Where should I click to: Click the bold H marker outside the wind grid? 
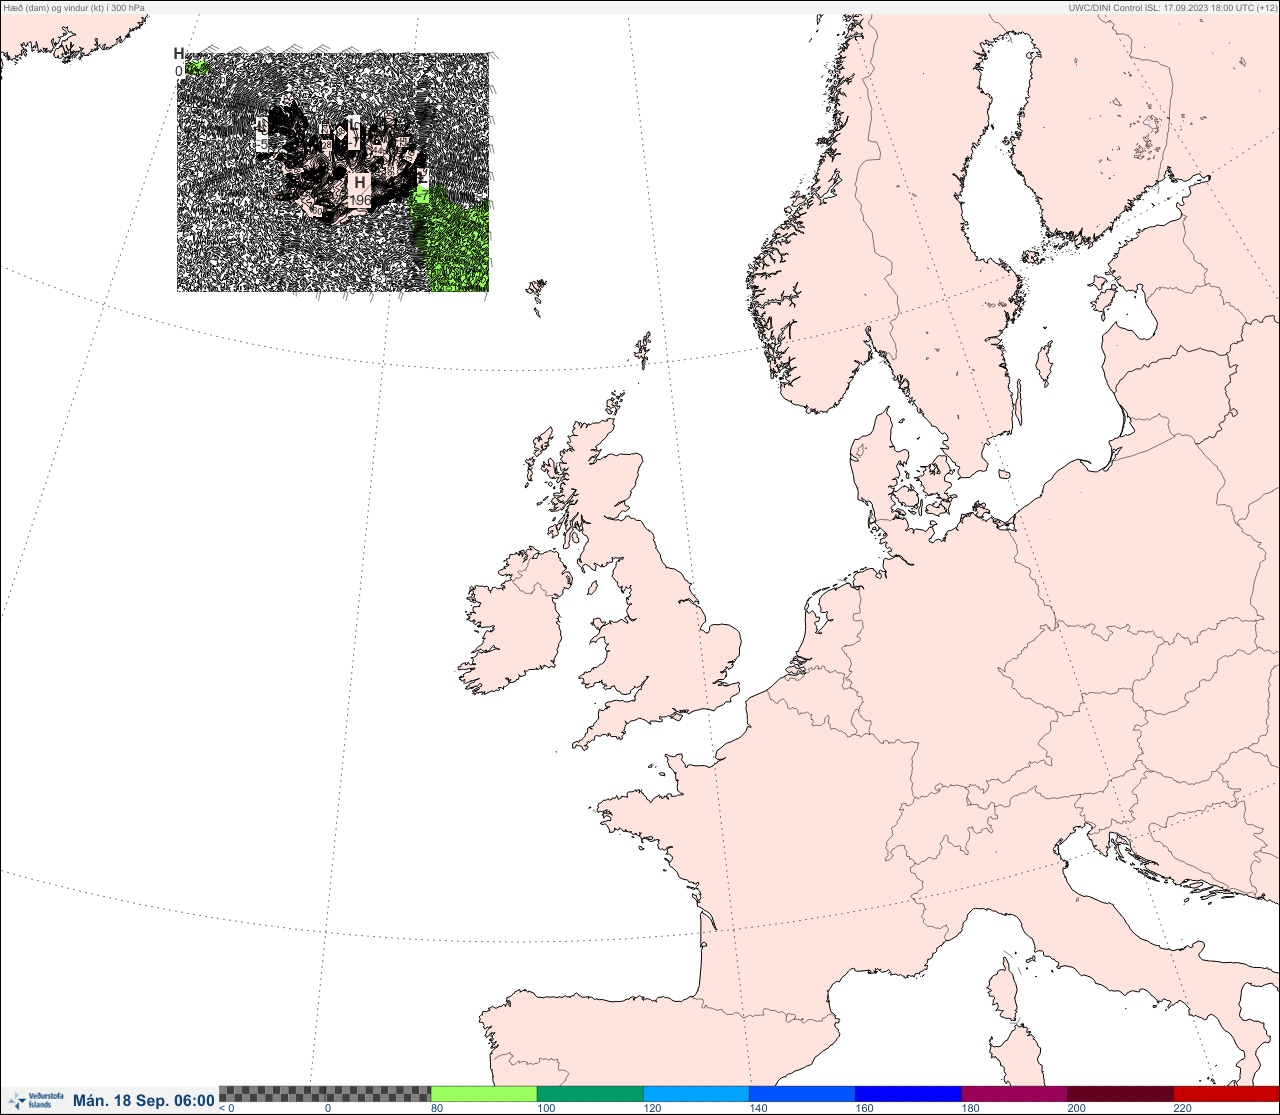(179, 54)
